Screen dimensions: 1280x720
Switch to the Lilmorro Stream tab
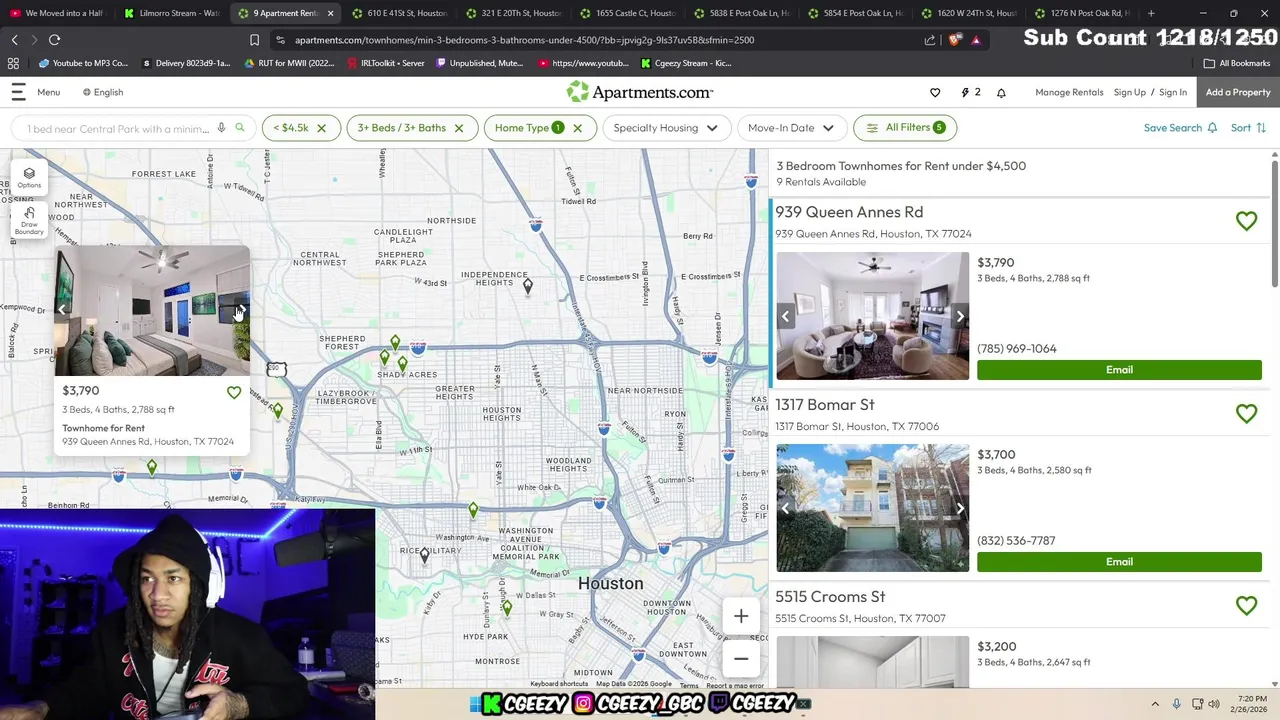[173, 13]
